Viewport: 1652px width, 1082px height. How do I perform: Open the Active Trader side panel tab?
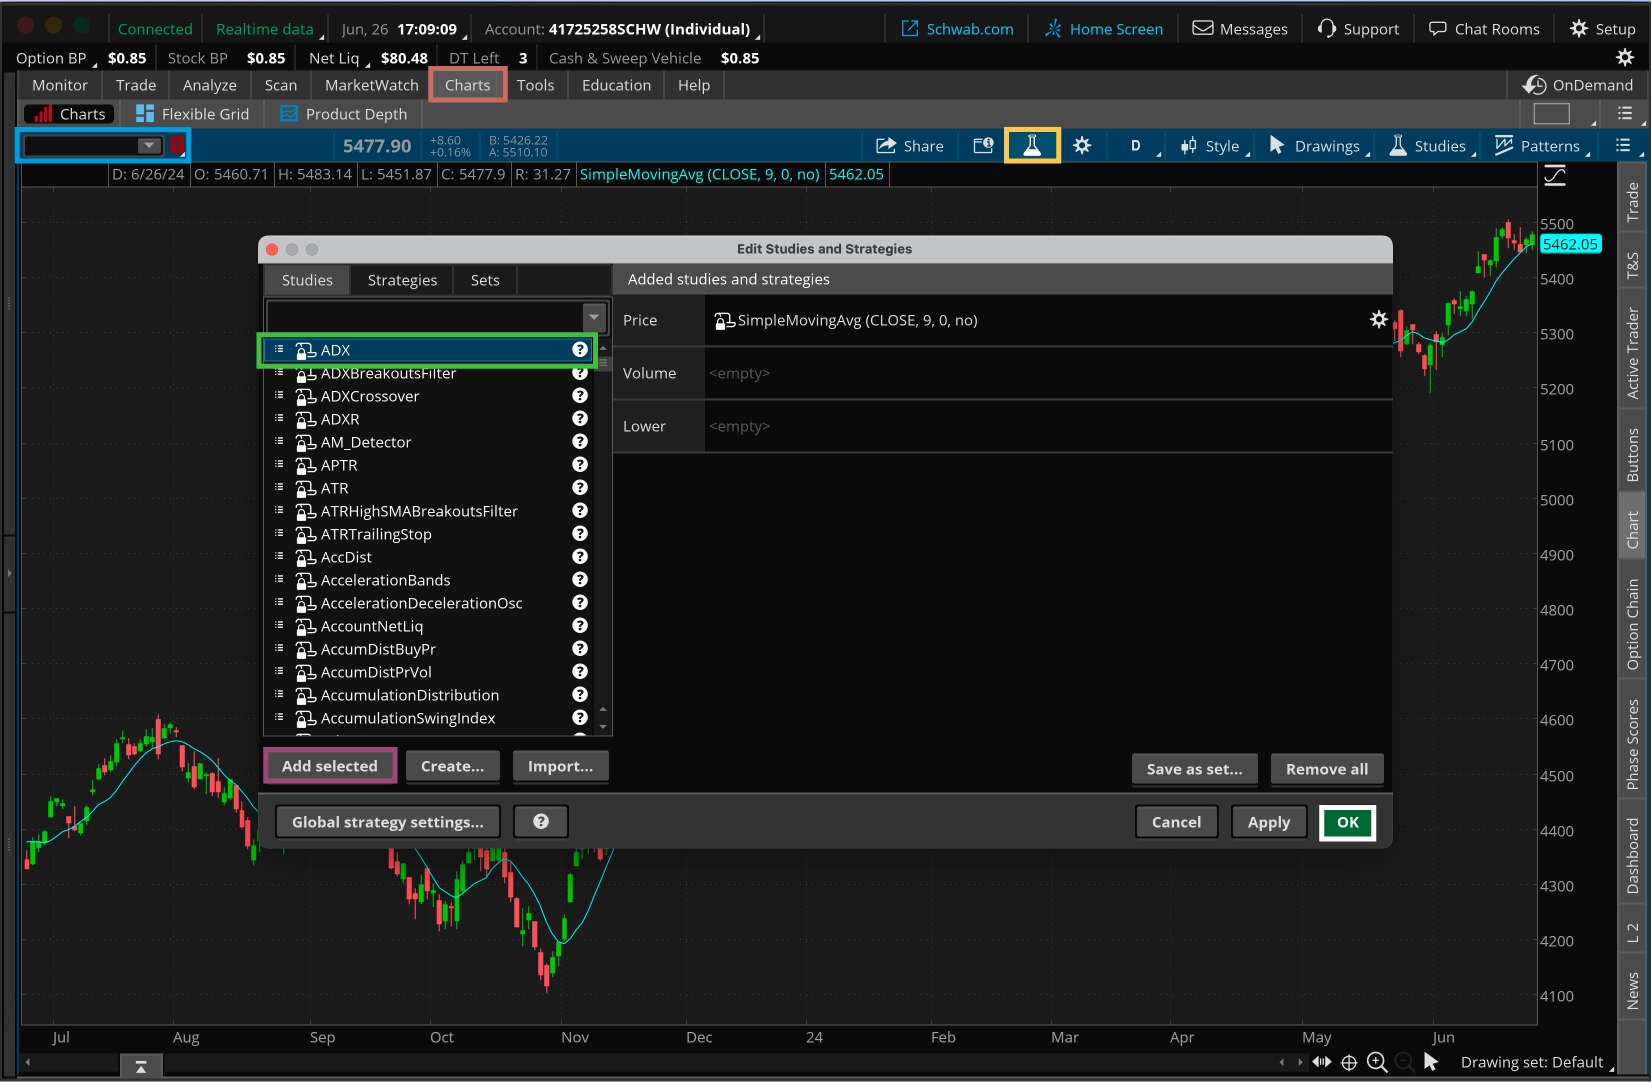(x=1632, y=353)
